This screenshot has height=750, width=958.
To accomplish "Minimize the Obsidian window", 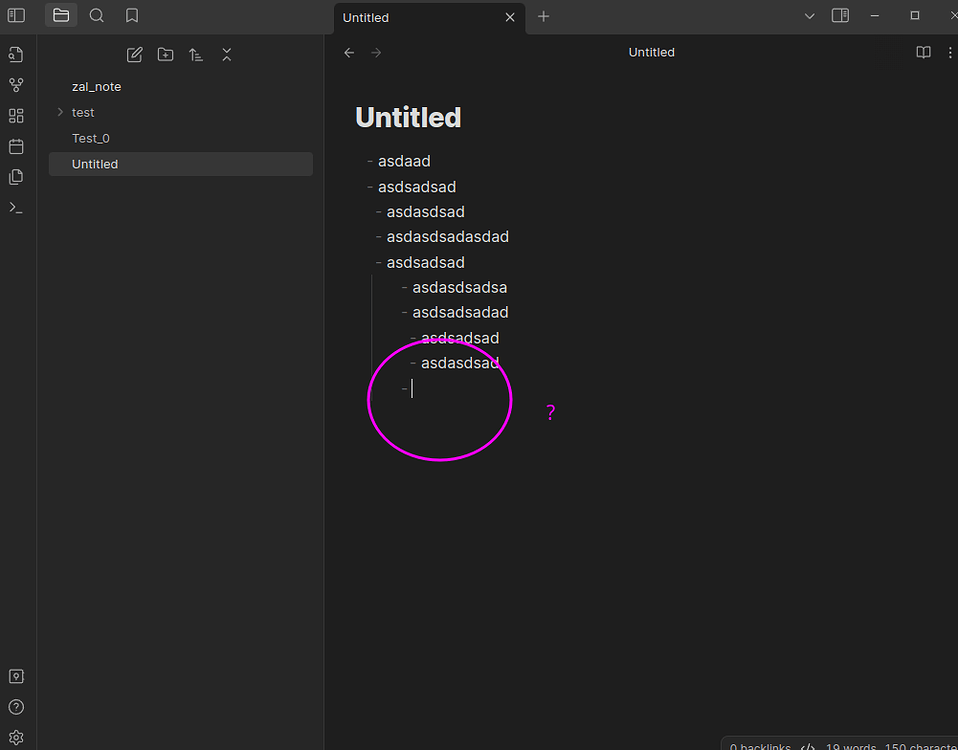I will (x=874, y=16).
